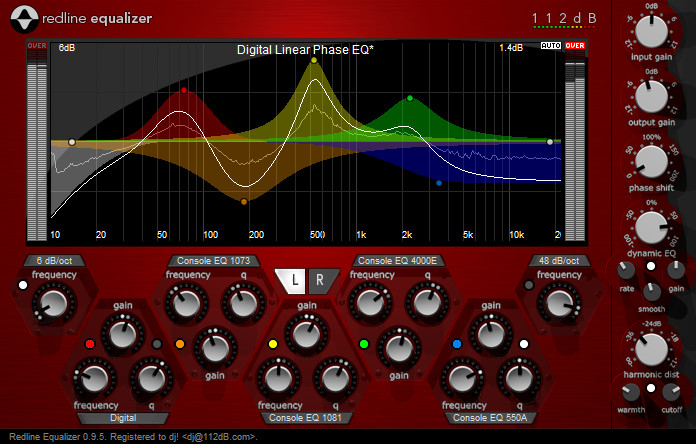This screenshot has height=444, width=696.
Task: Click the output gain knob
Action: point(651,97)
